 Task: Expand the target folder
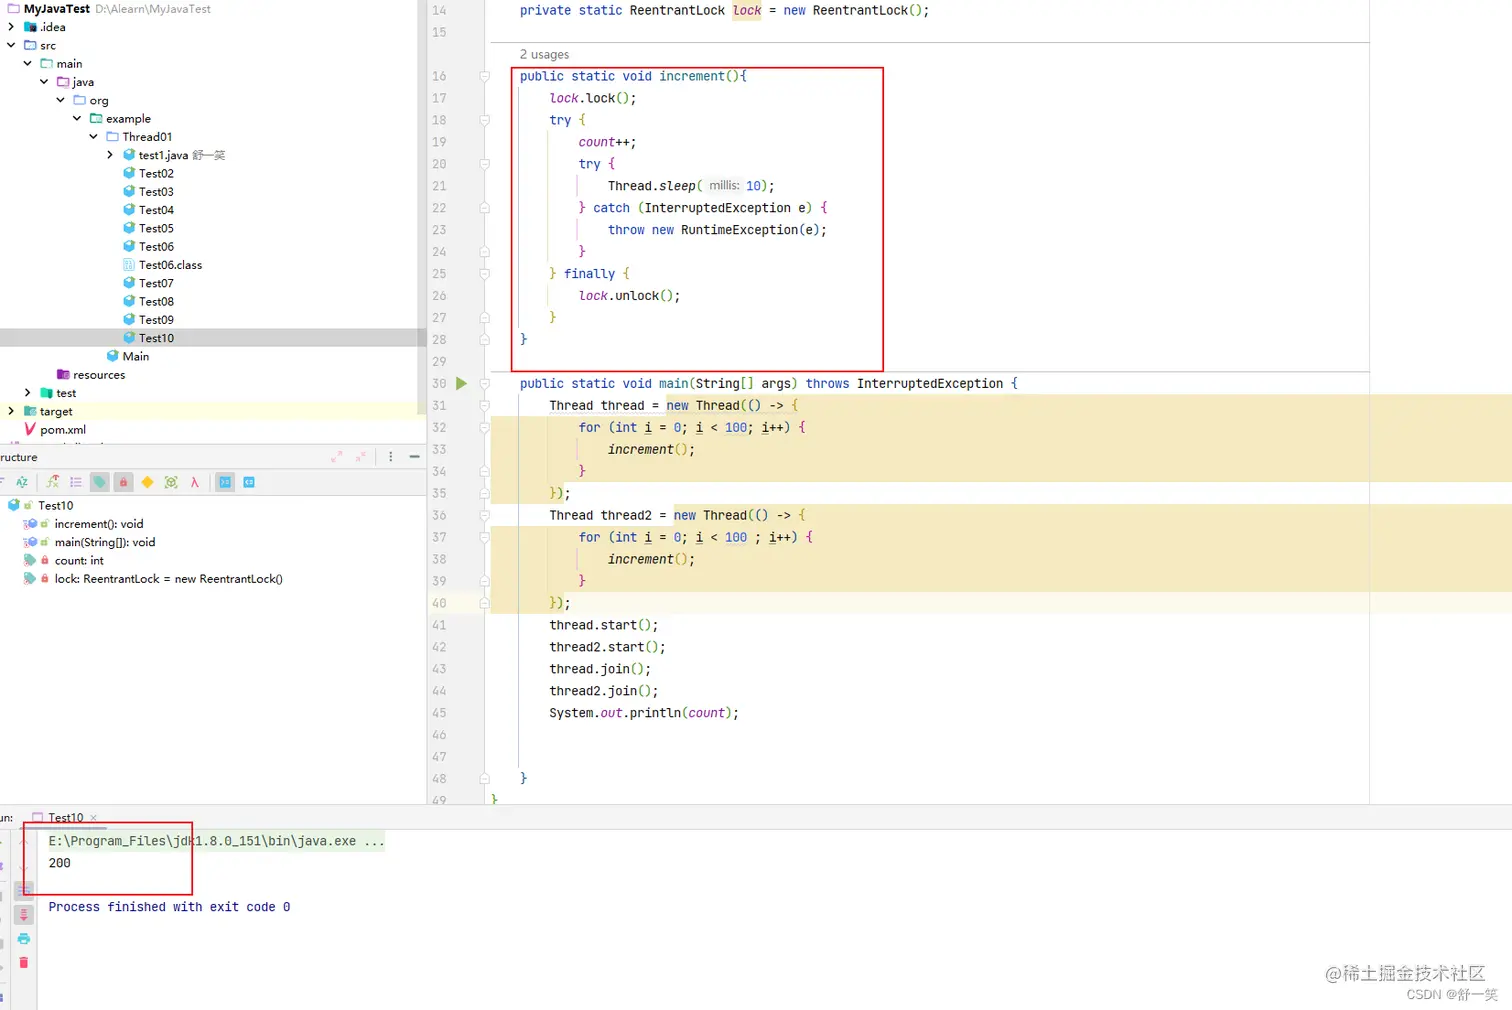coord(11,411)
